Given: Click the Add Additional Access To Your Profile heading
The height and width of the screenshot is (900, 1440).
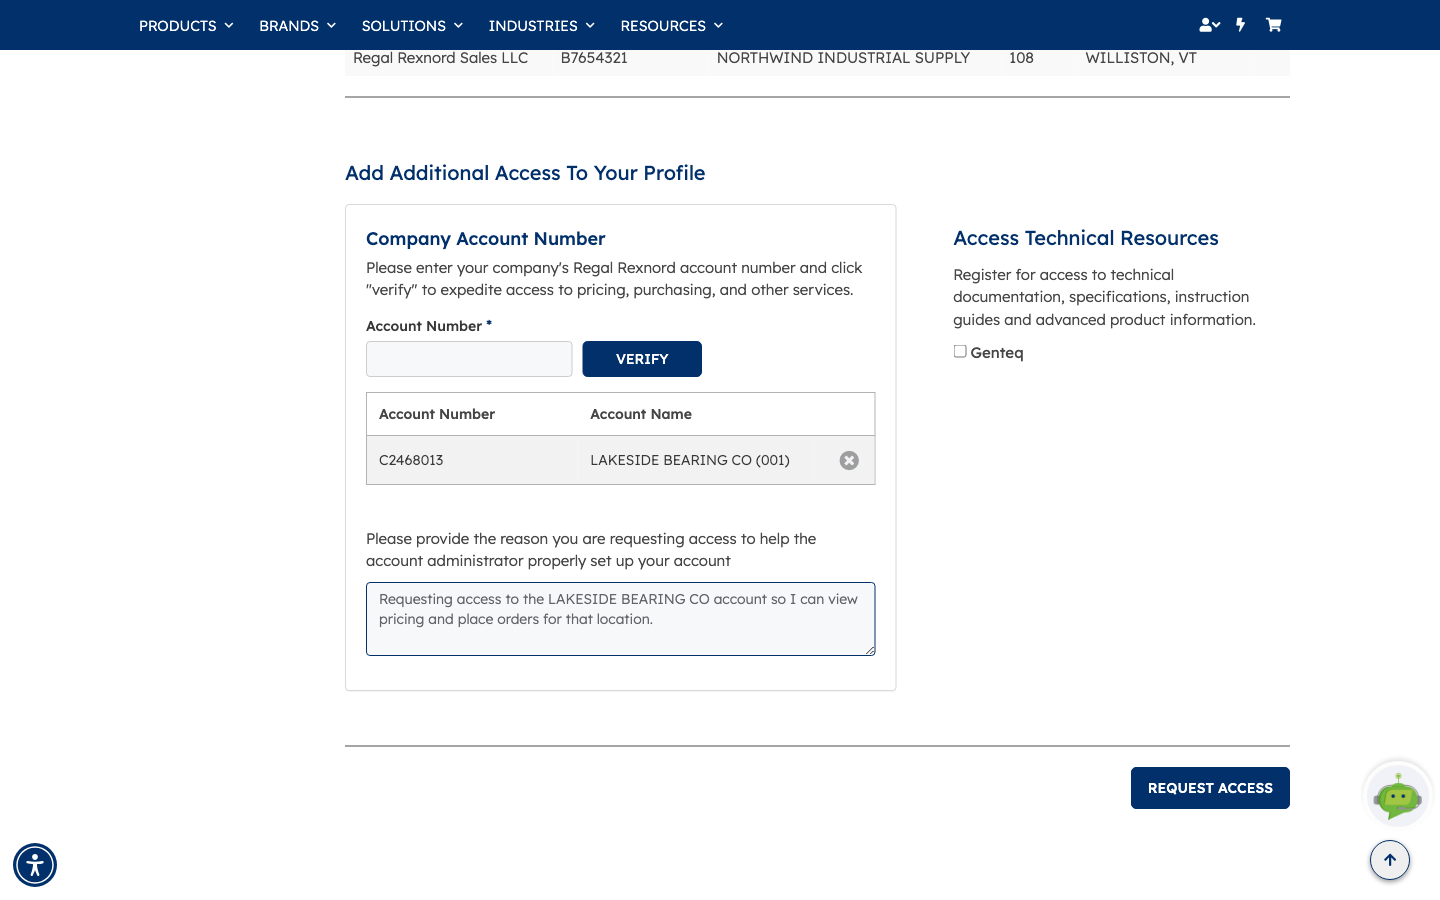Looking at the screenshot, I should click(525, 173).
